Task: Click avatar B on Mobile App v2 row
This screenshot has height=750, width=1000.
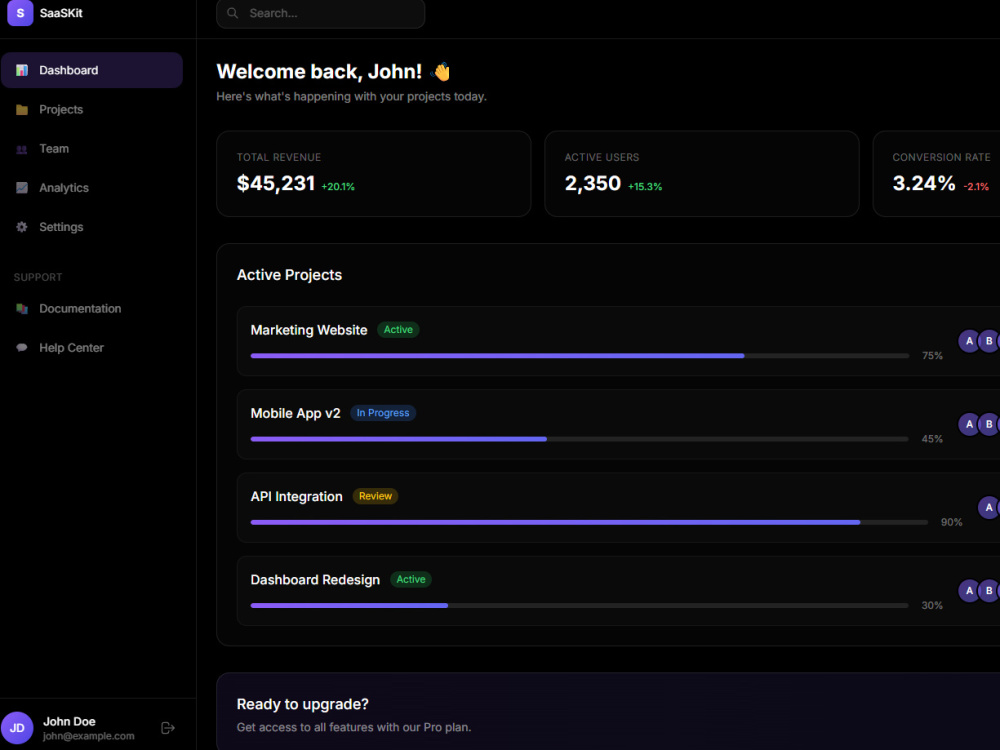Action: pyautogui.click(x=989, y=424)
